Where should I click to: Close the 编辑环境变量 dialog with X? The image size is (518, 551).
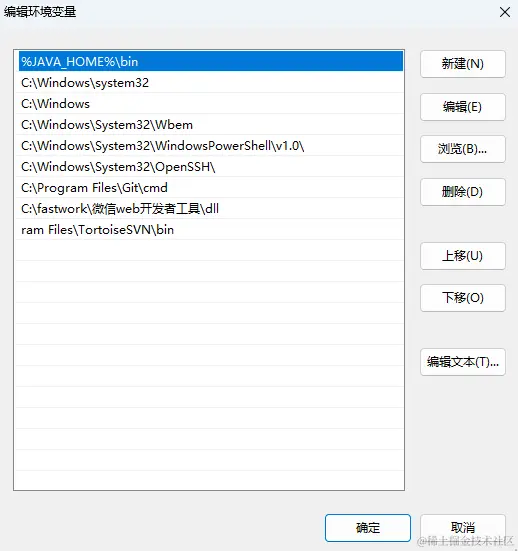click(x=505, y=12)
